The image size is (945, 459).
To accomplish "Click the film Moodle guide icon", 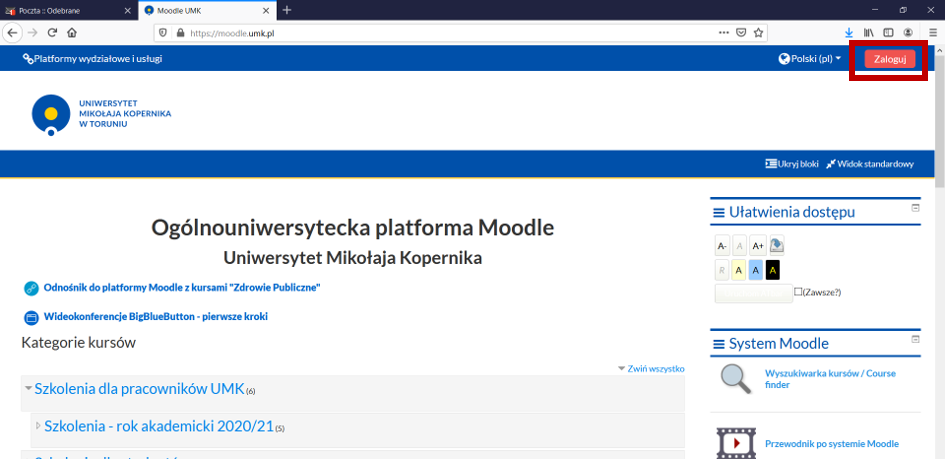I will (735, 443).
